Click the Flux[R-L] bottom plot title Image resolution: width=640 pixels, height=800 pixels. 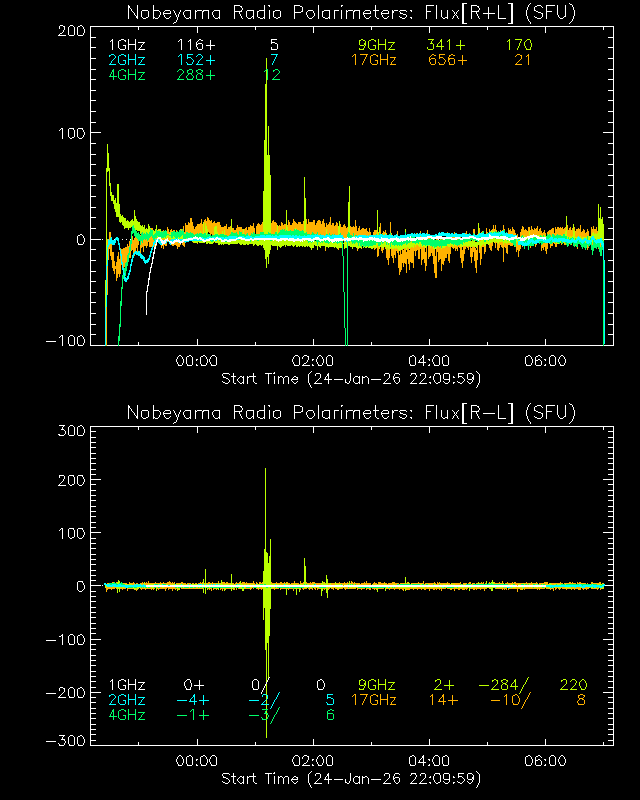[x=351, y=412]
